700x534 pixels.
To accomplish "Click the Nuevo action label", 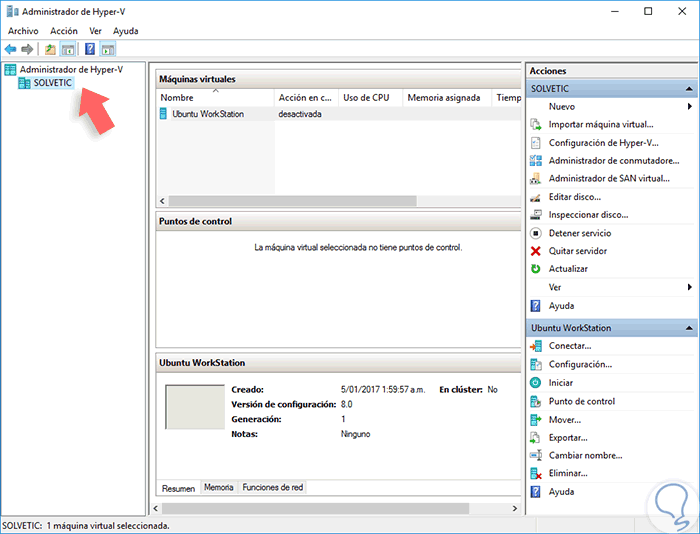I will point(562,107).
